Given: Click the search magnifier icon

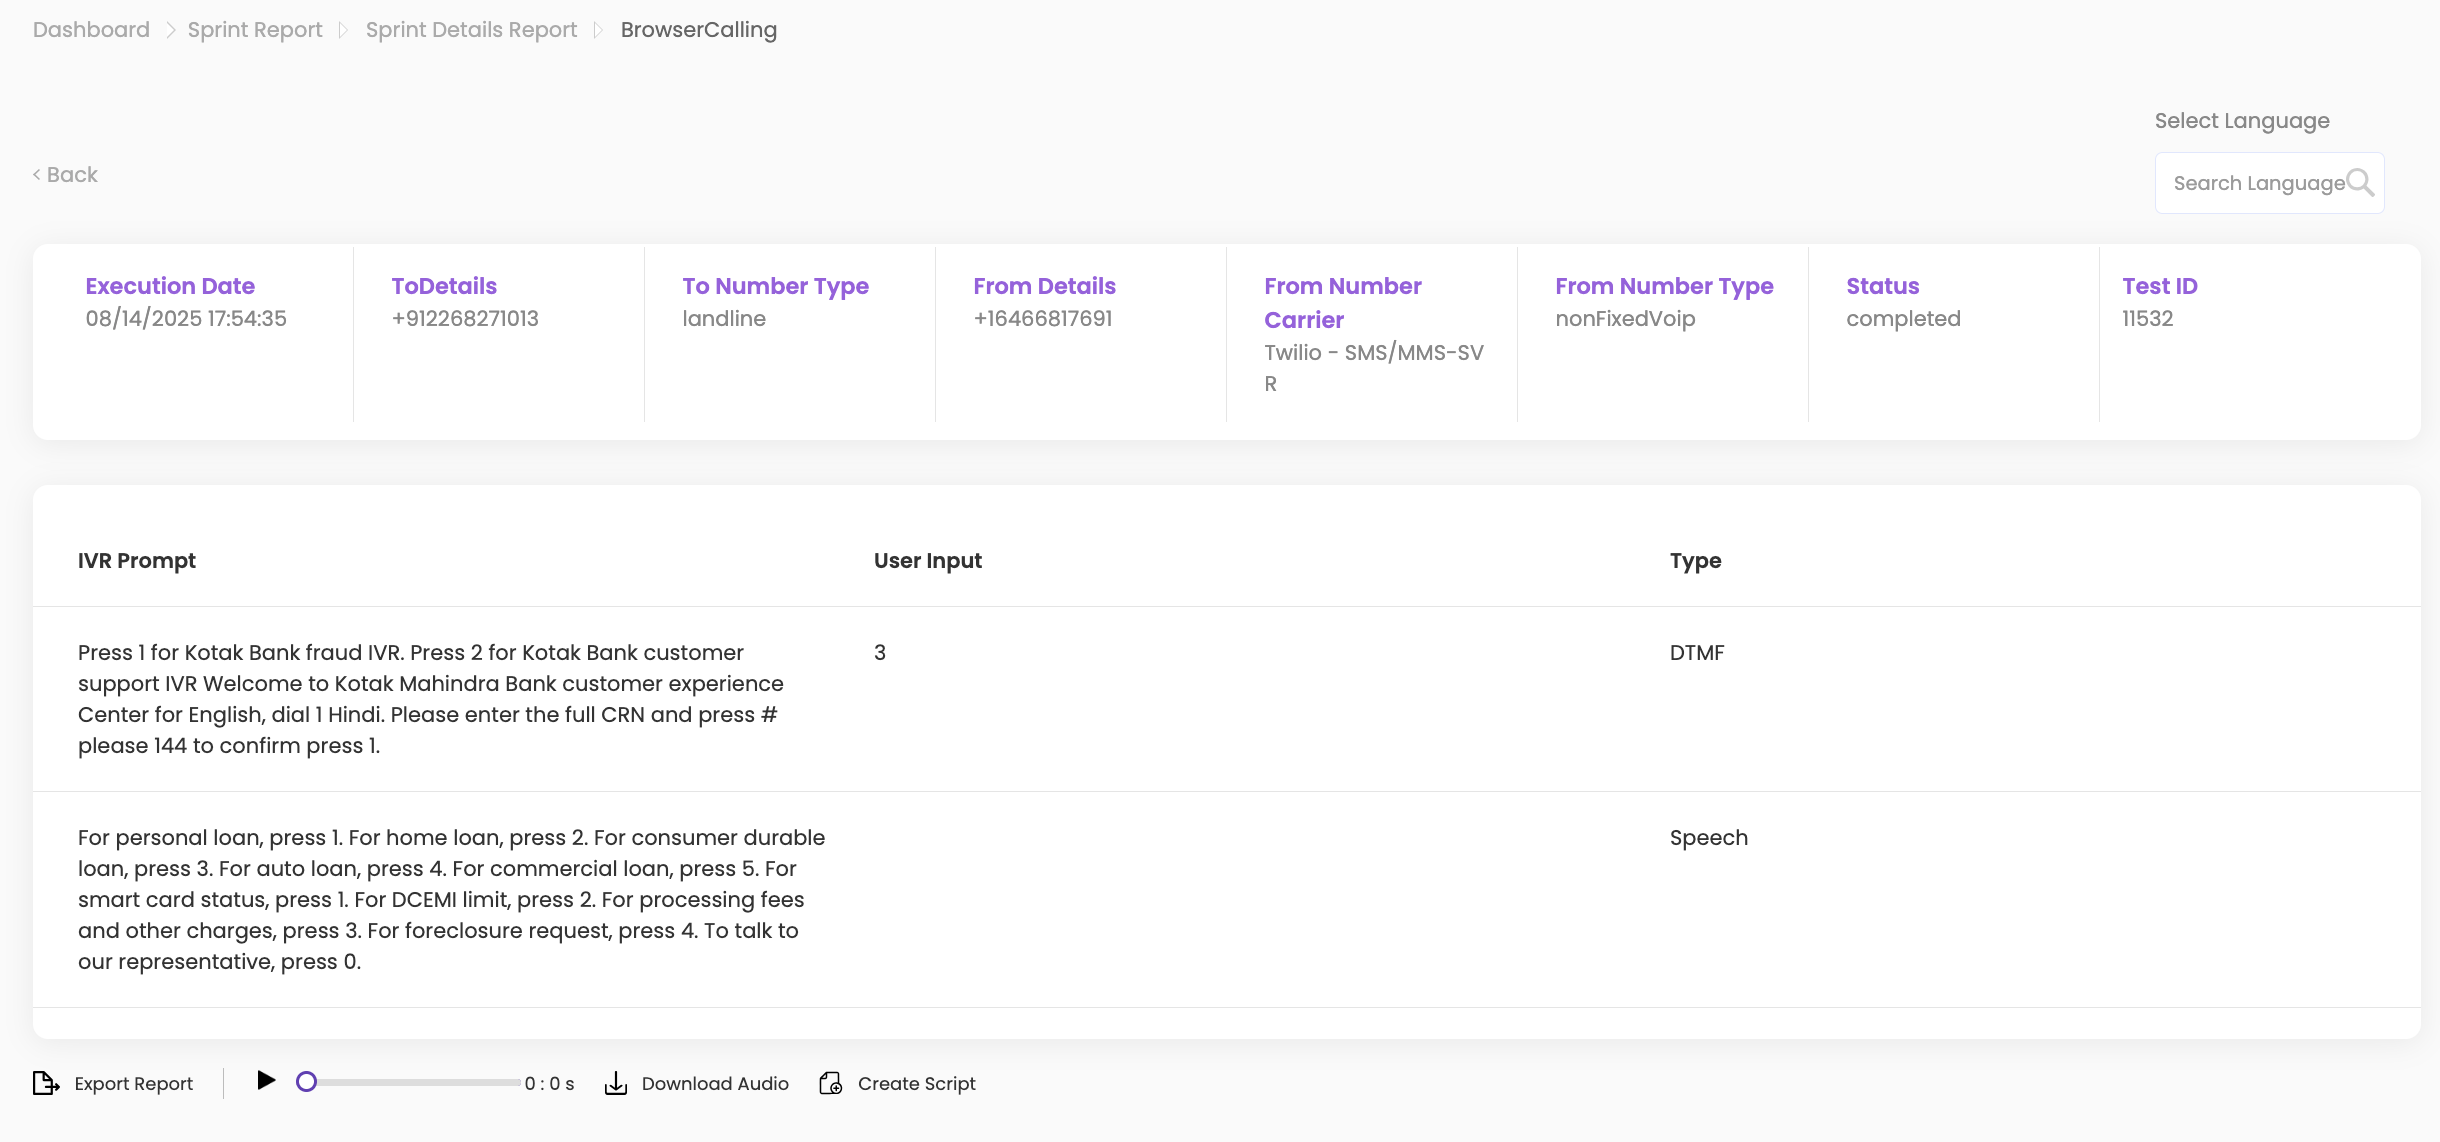Looking at the screenshot, I should (x=2360, y=182).
